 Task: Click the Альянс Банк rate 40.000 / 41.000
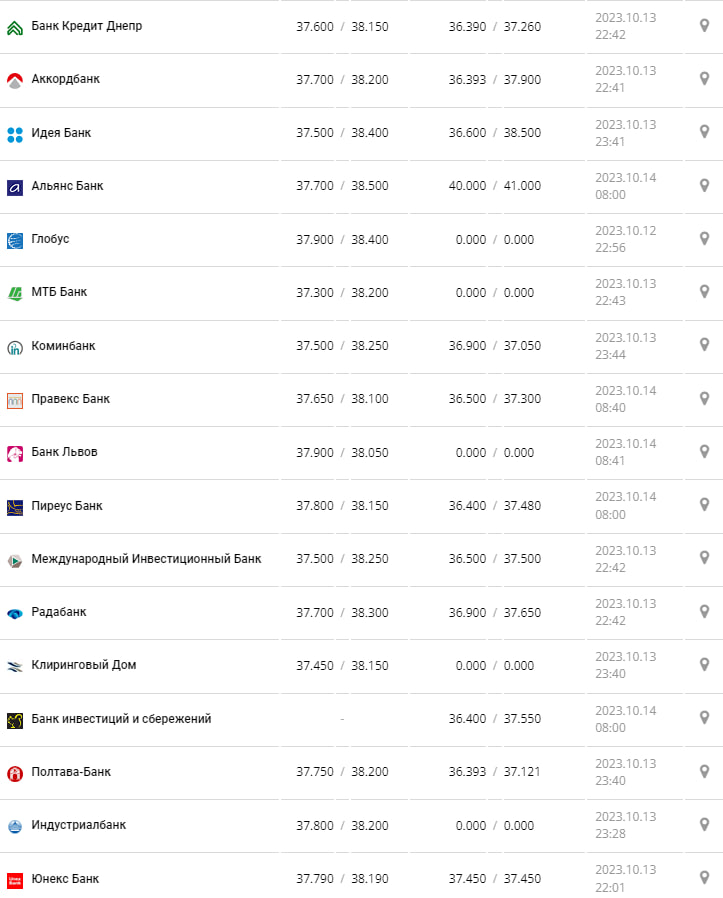[x=494, y=186]
